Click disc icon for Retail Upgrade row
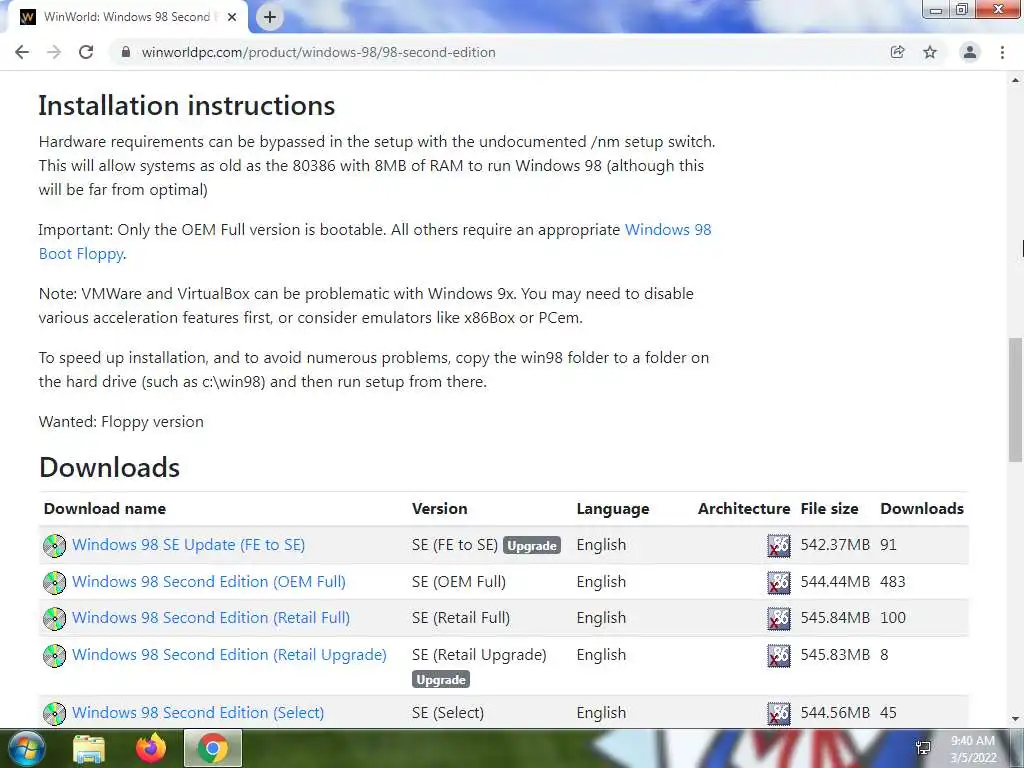Viewport: 1024px width, 768px height. [54, 656]
